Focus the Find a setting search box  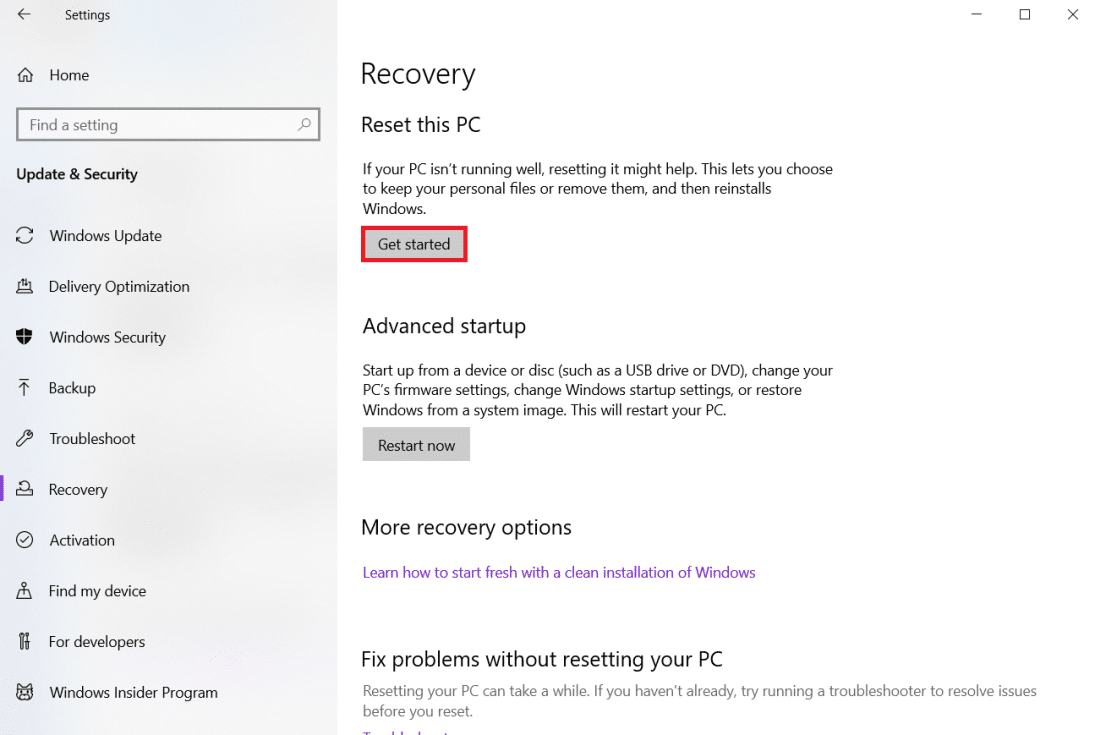pyautogui.click(x=155, y=125)
